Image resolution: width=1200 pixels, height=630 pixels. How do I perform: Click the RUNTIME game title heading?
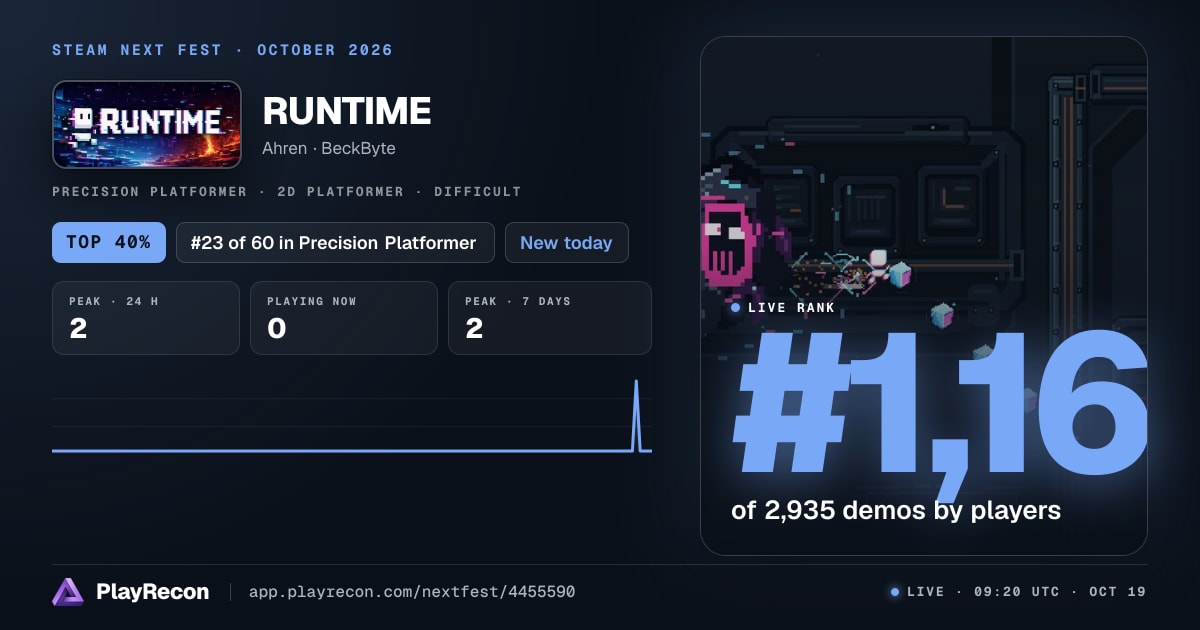click(x=346, y=111)
